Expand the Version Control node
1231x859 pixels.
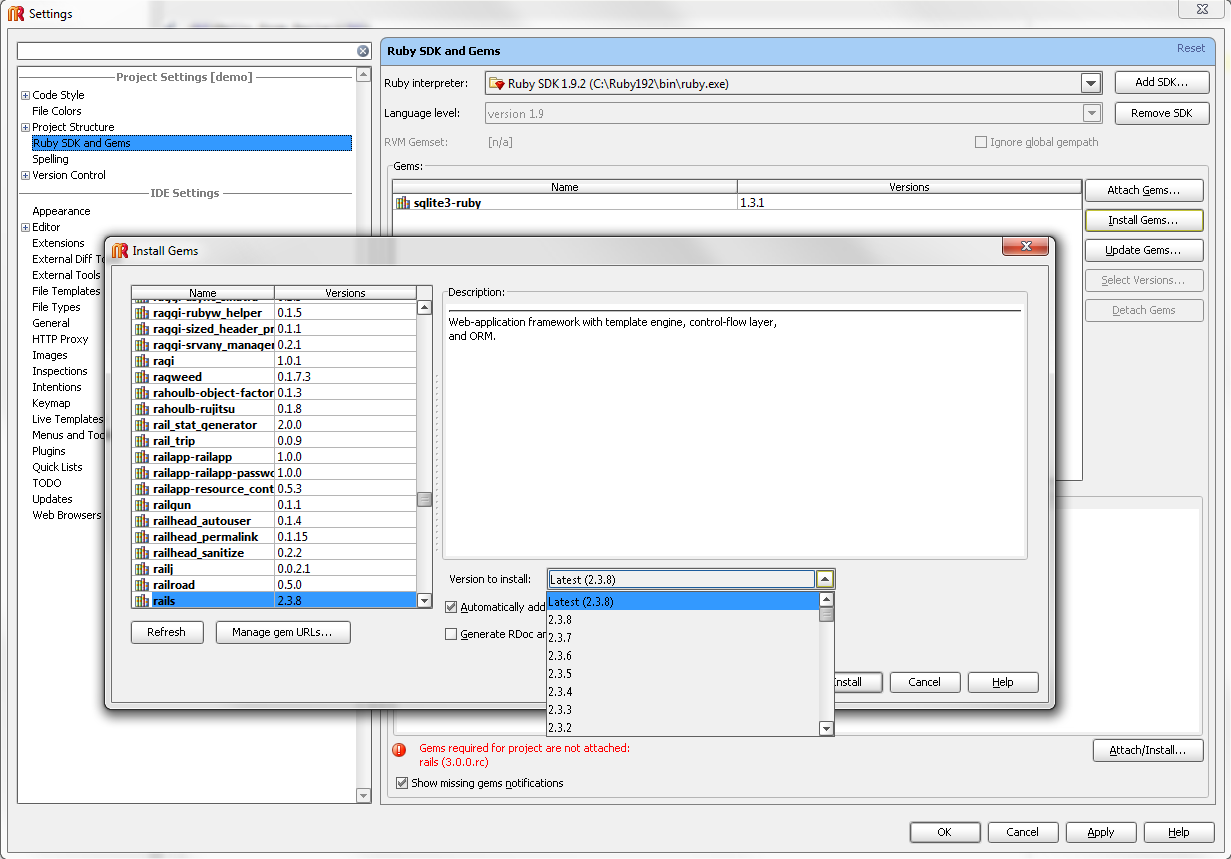(25, 175)
